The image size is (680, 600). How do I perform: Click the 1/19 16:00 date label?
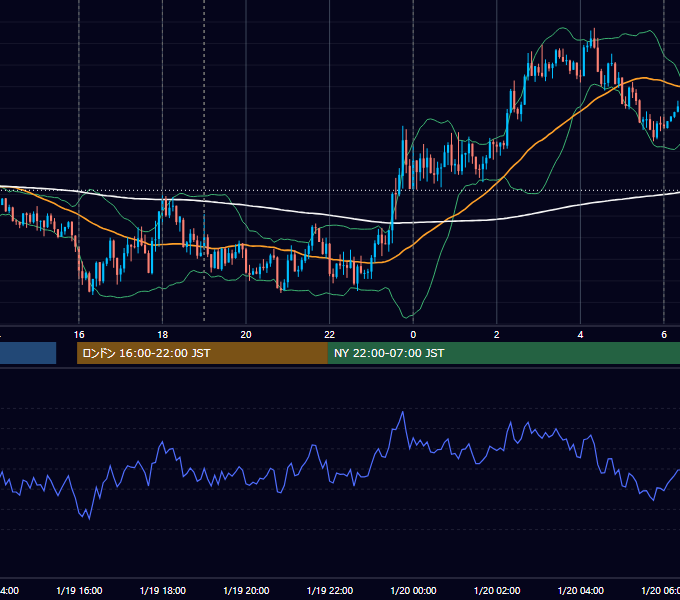click(x=79, y=591)
